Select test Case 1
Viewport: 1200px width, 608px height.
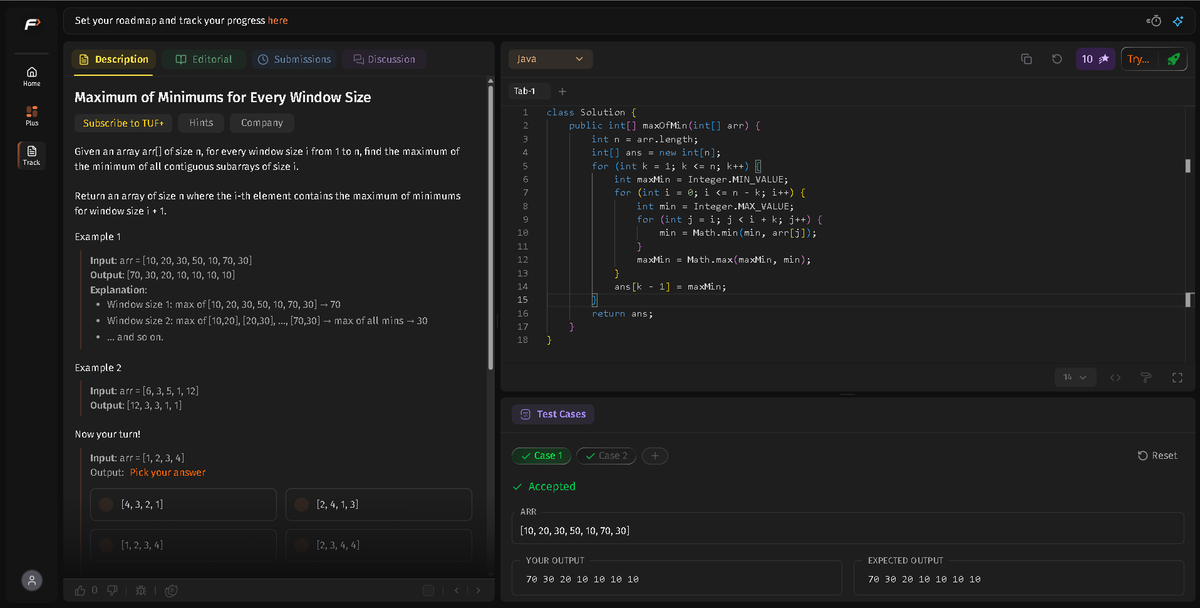540,456
